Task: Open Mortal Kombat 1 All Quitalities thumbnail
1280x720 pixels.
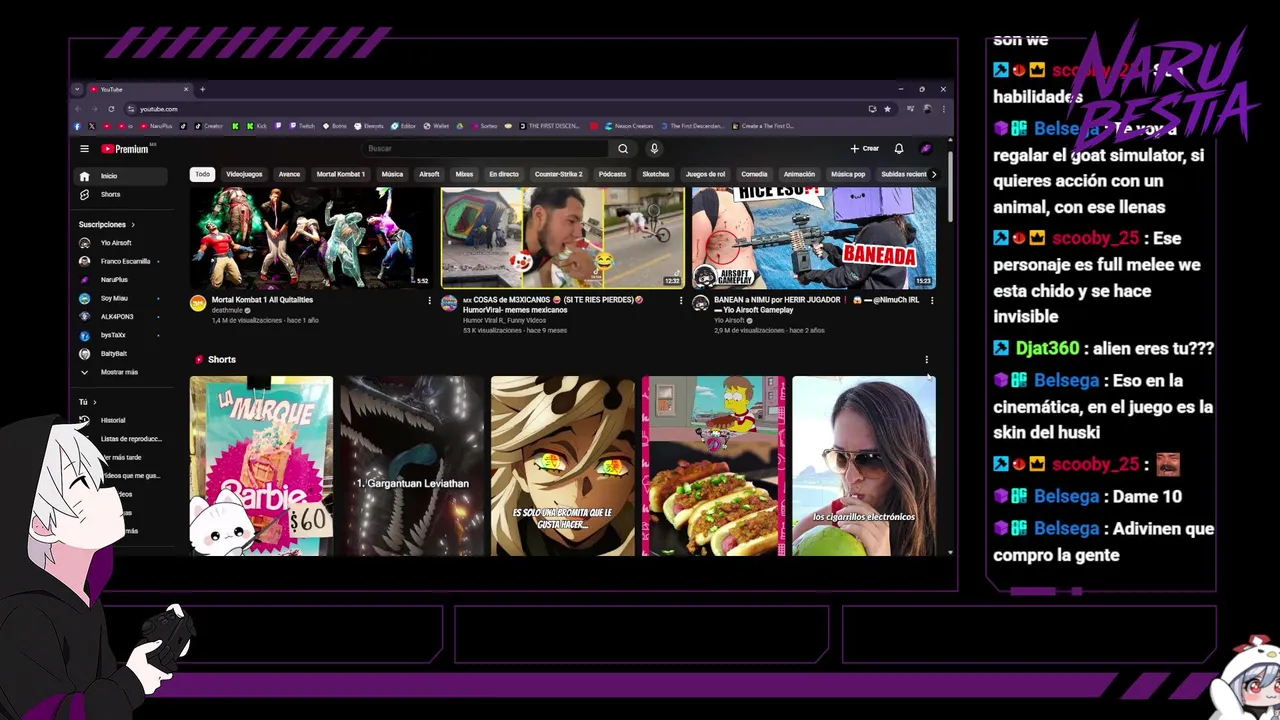Action: point(312,238)
